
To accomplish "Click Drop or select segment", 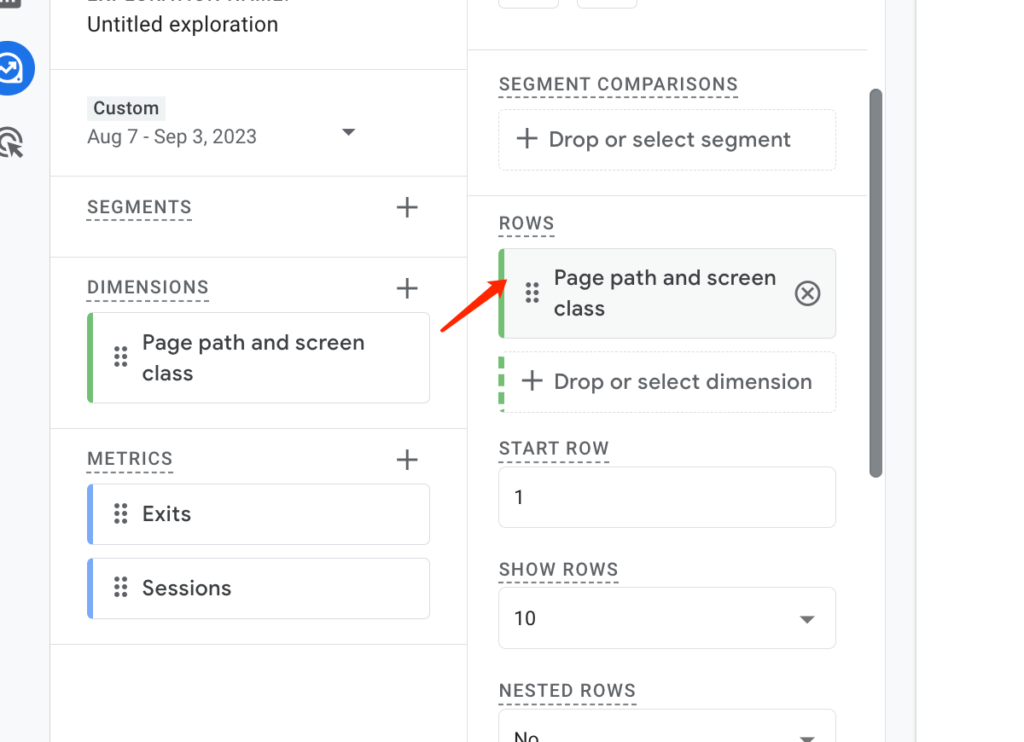I will click(667, 140).
